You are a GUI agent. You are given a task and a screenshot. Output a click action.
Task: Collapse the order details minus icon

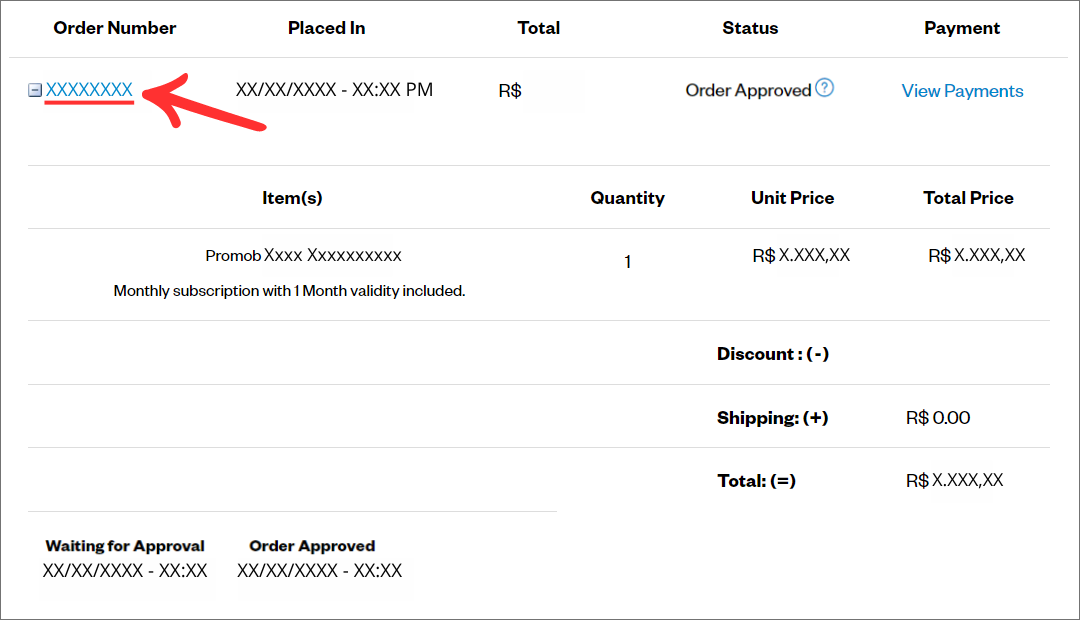tap(34, 90)
